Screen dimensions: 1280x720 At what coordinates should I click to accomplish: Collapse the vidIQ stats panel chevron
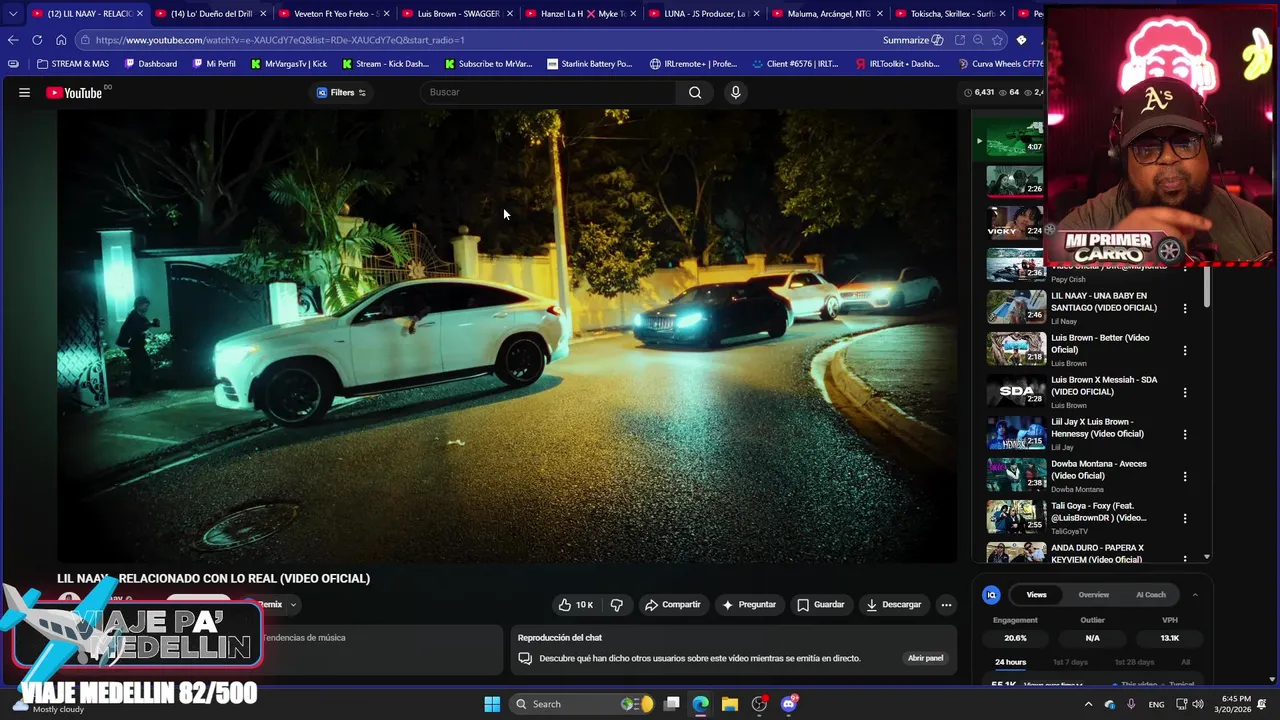[1194, 595]
